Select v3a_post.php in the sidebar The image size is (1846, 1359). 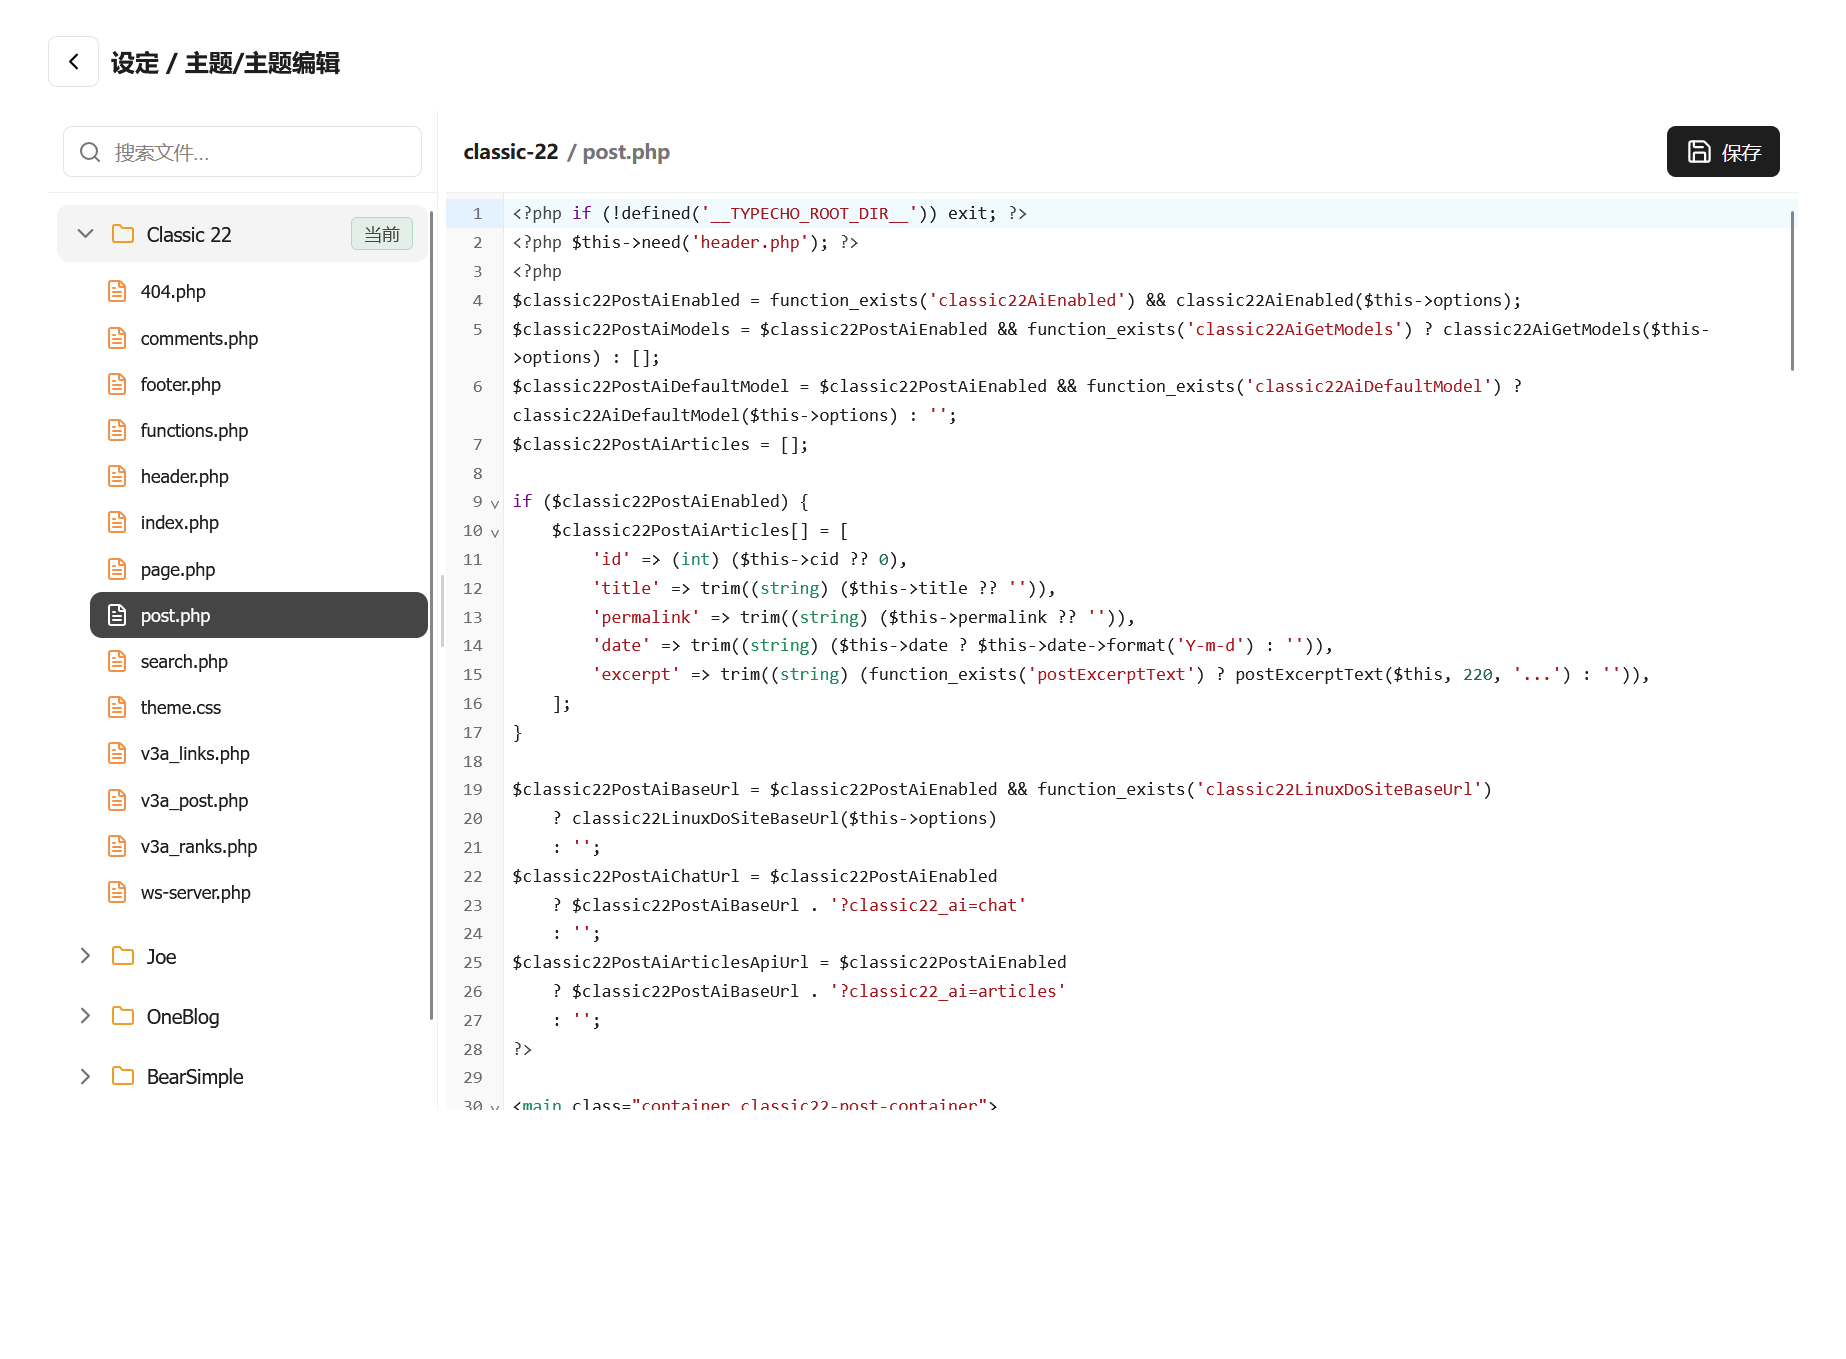[194, 800]
